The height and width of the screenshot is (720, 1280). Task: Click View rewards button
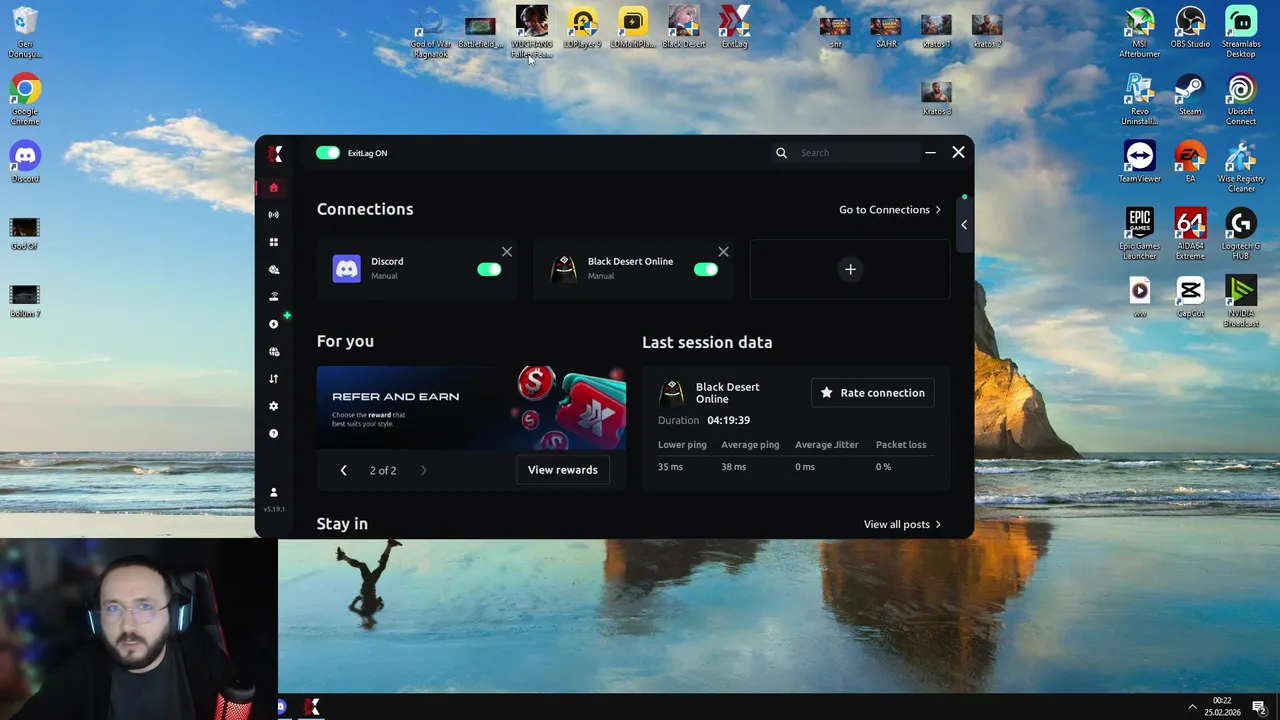click(563, 470)
